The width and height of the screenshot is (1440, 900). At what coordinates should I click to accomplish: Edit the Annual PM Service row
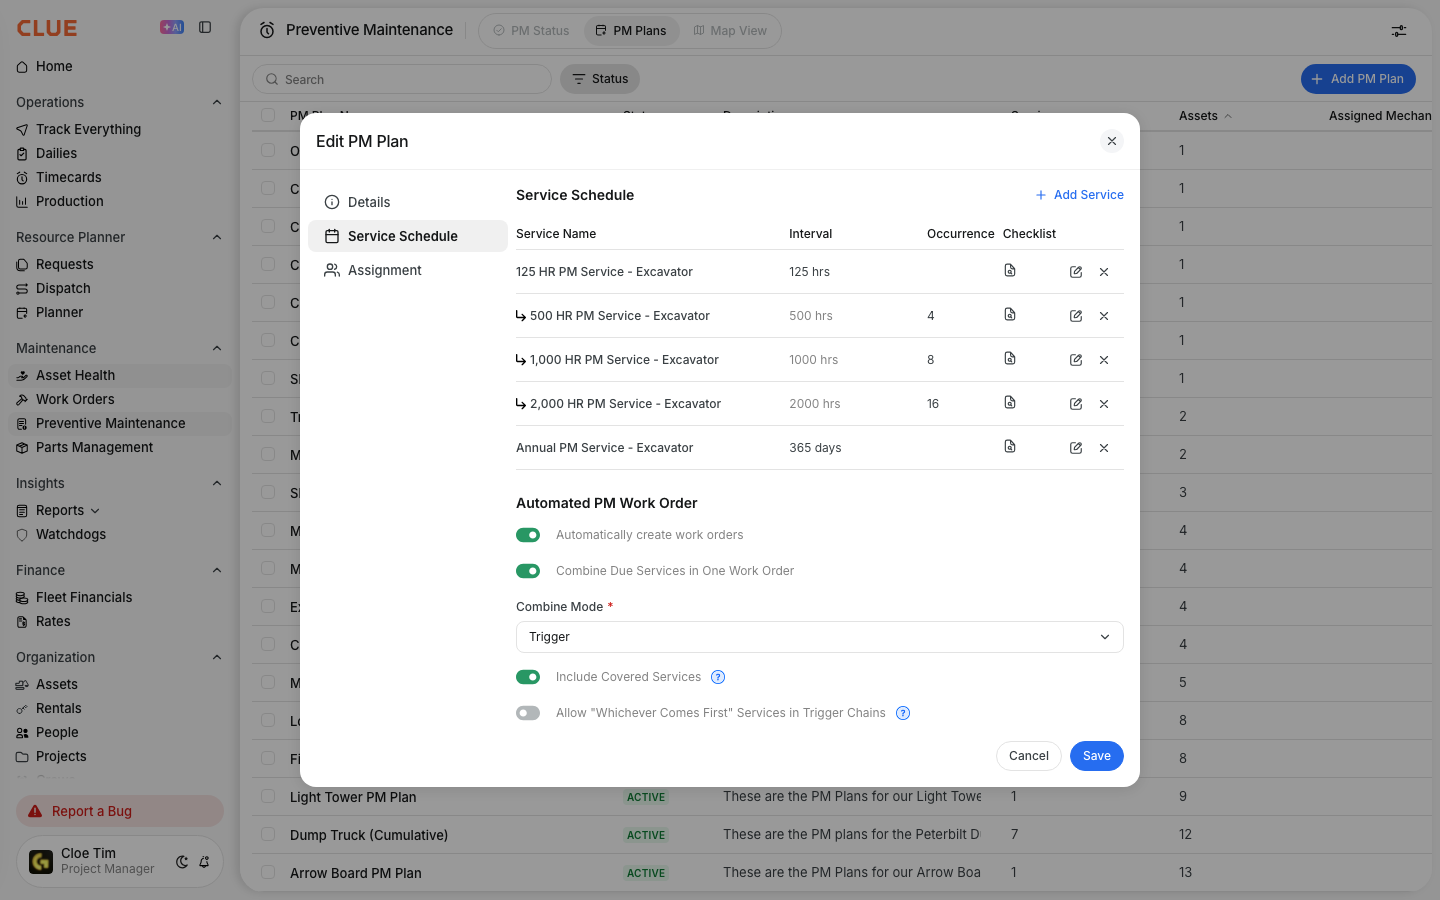[1076, 448]
